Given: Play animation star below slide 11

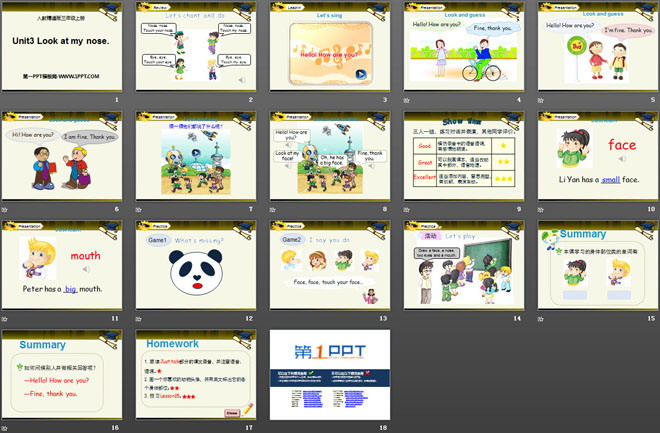Looking at the screenshot, I should pyautogui.click(x=4, y=319).
